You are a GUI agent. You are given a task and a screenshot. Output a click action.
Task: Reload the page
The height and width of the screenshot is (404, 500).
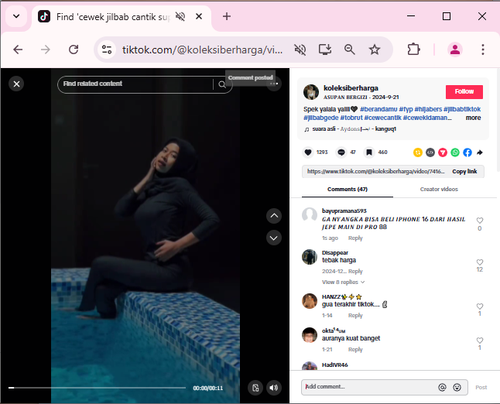pyautogui.click(x=73, y=50)
